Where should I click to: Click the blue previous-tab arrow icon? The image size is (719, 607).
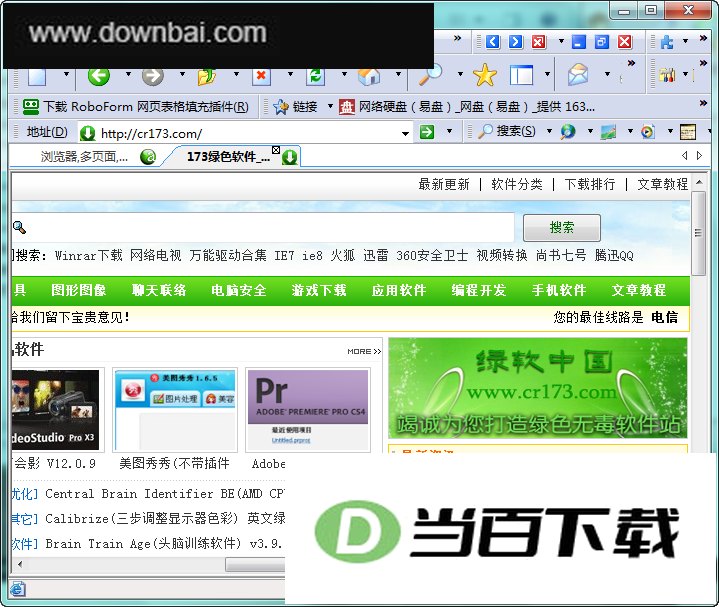pyautogui.click(x=492, y=42)
